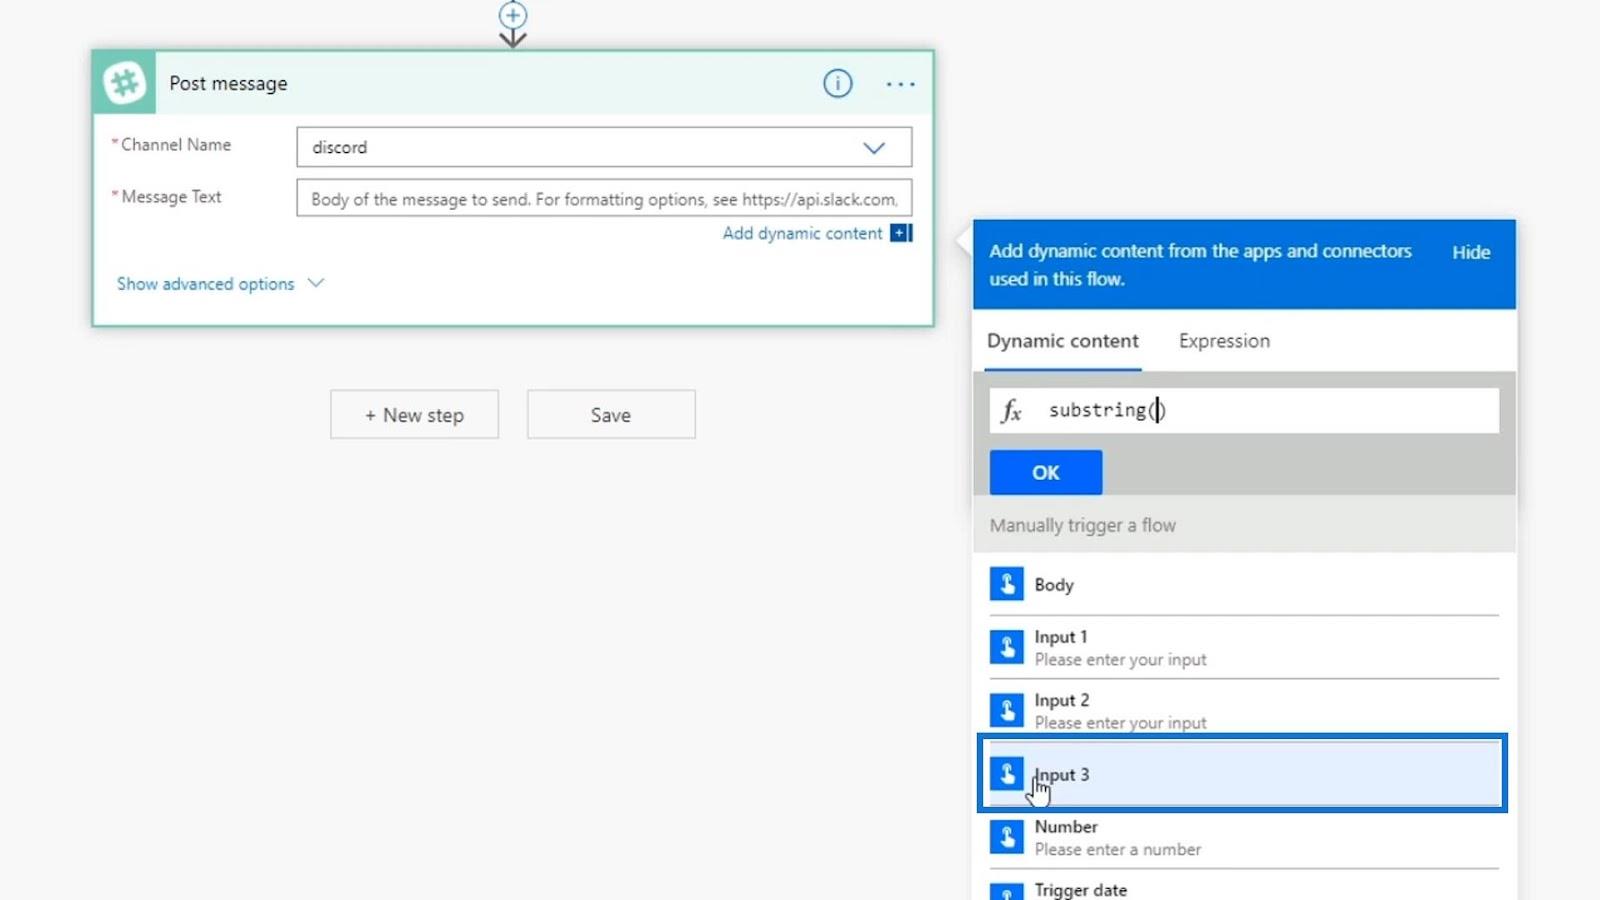Click the Slack hashtag icon on Post message card
The width and height of the screenshot is (1600, 900).
coord(125,83)
